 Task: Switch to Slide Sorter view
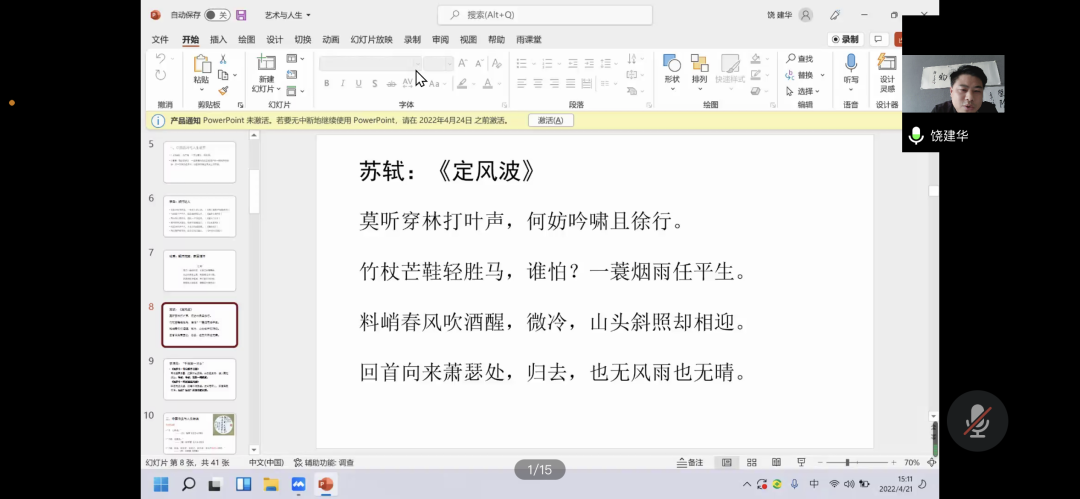(751, 463)
